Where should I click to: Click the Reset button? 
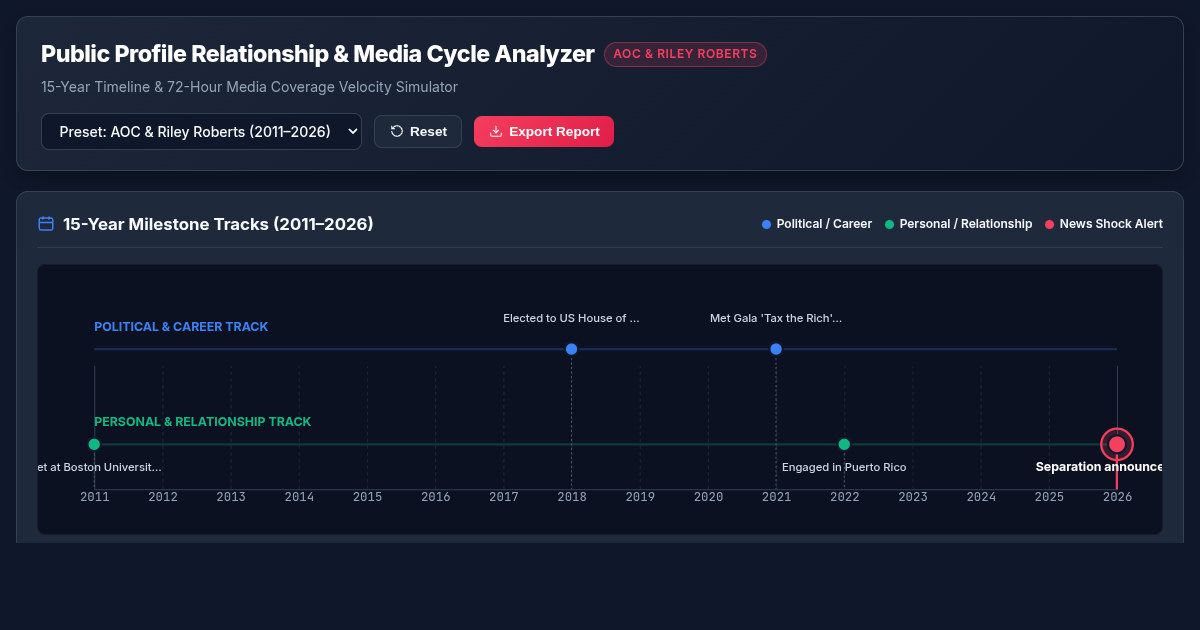click(x=418, y=131)
